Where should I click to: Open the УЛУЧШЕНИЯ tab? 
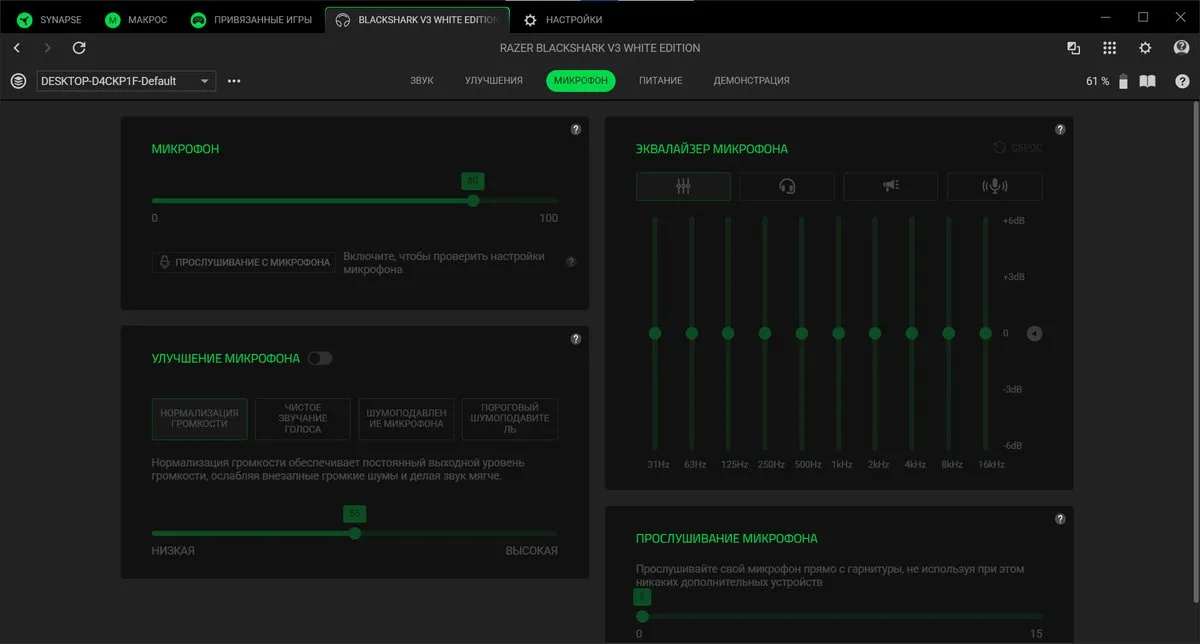494,81
